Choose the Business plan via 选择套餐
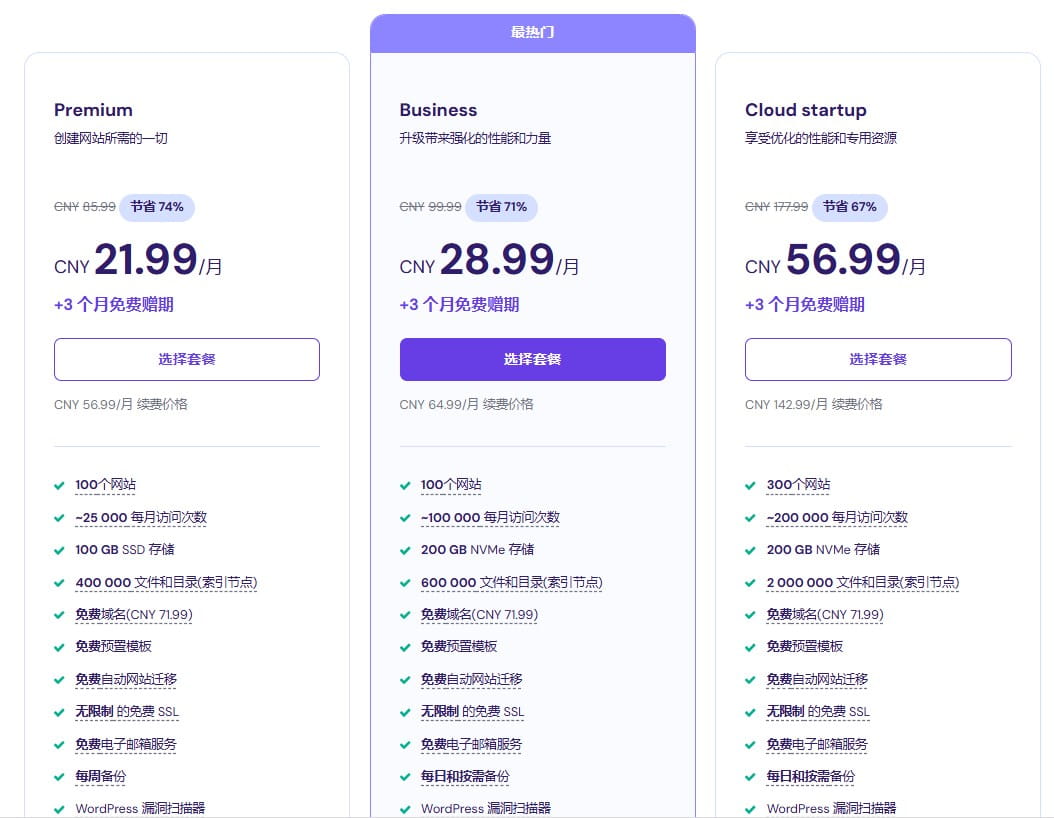Viewport: 1054px width, 818px height. [532, 359]
